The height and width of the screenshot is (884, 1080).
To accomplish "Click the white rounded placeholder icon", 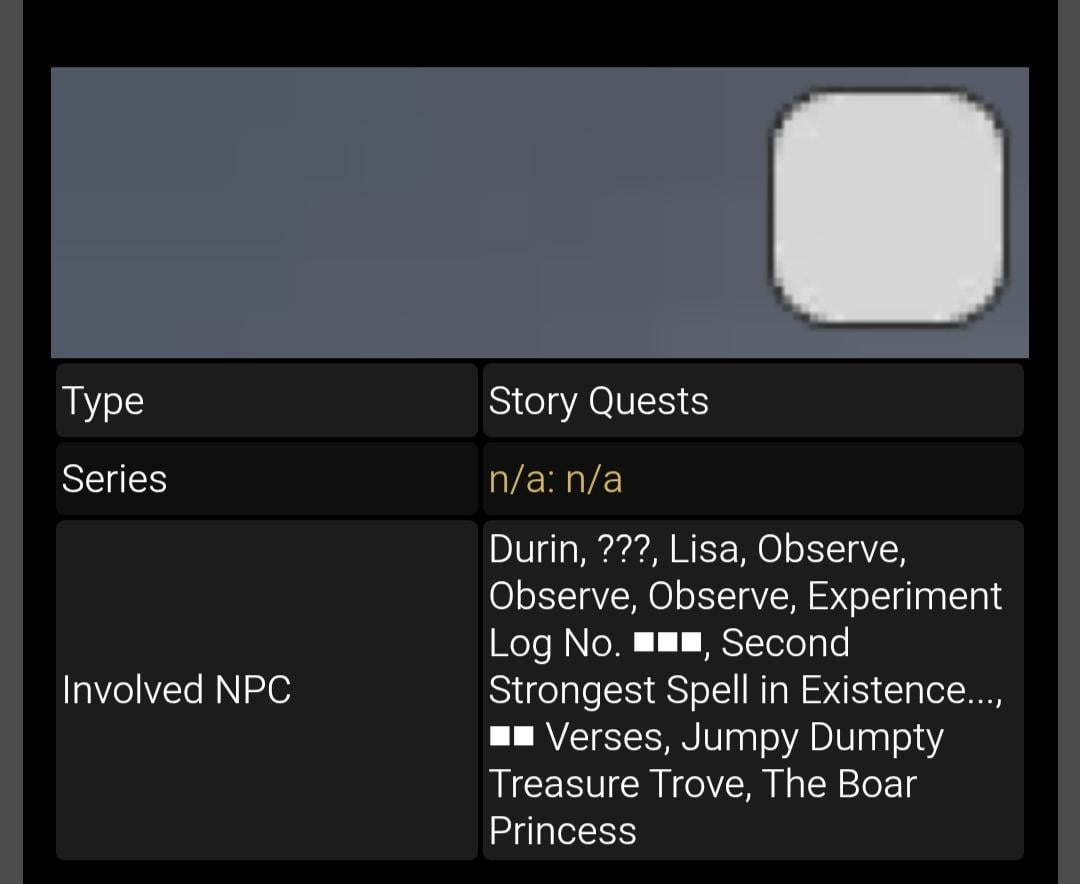I will coord(888,207).
